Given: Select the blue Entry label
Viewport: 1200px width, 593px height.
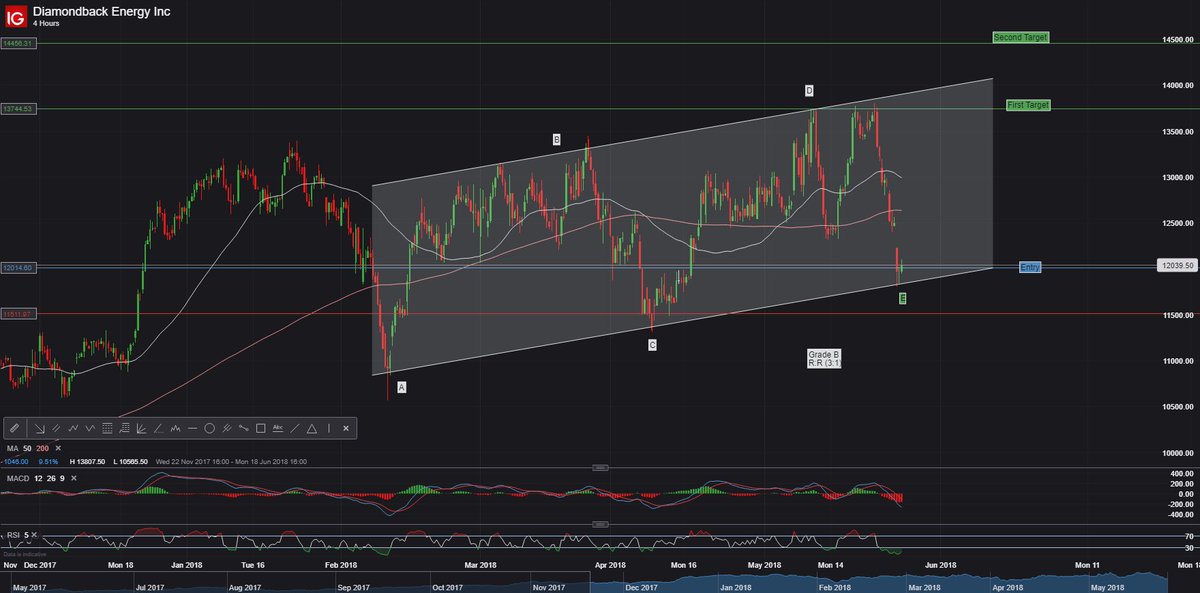Looking at the screenshot, I should click(x=1030, y=267).
